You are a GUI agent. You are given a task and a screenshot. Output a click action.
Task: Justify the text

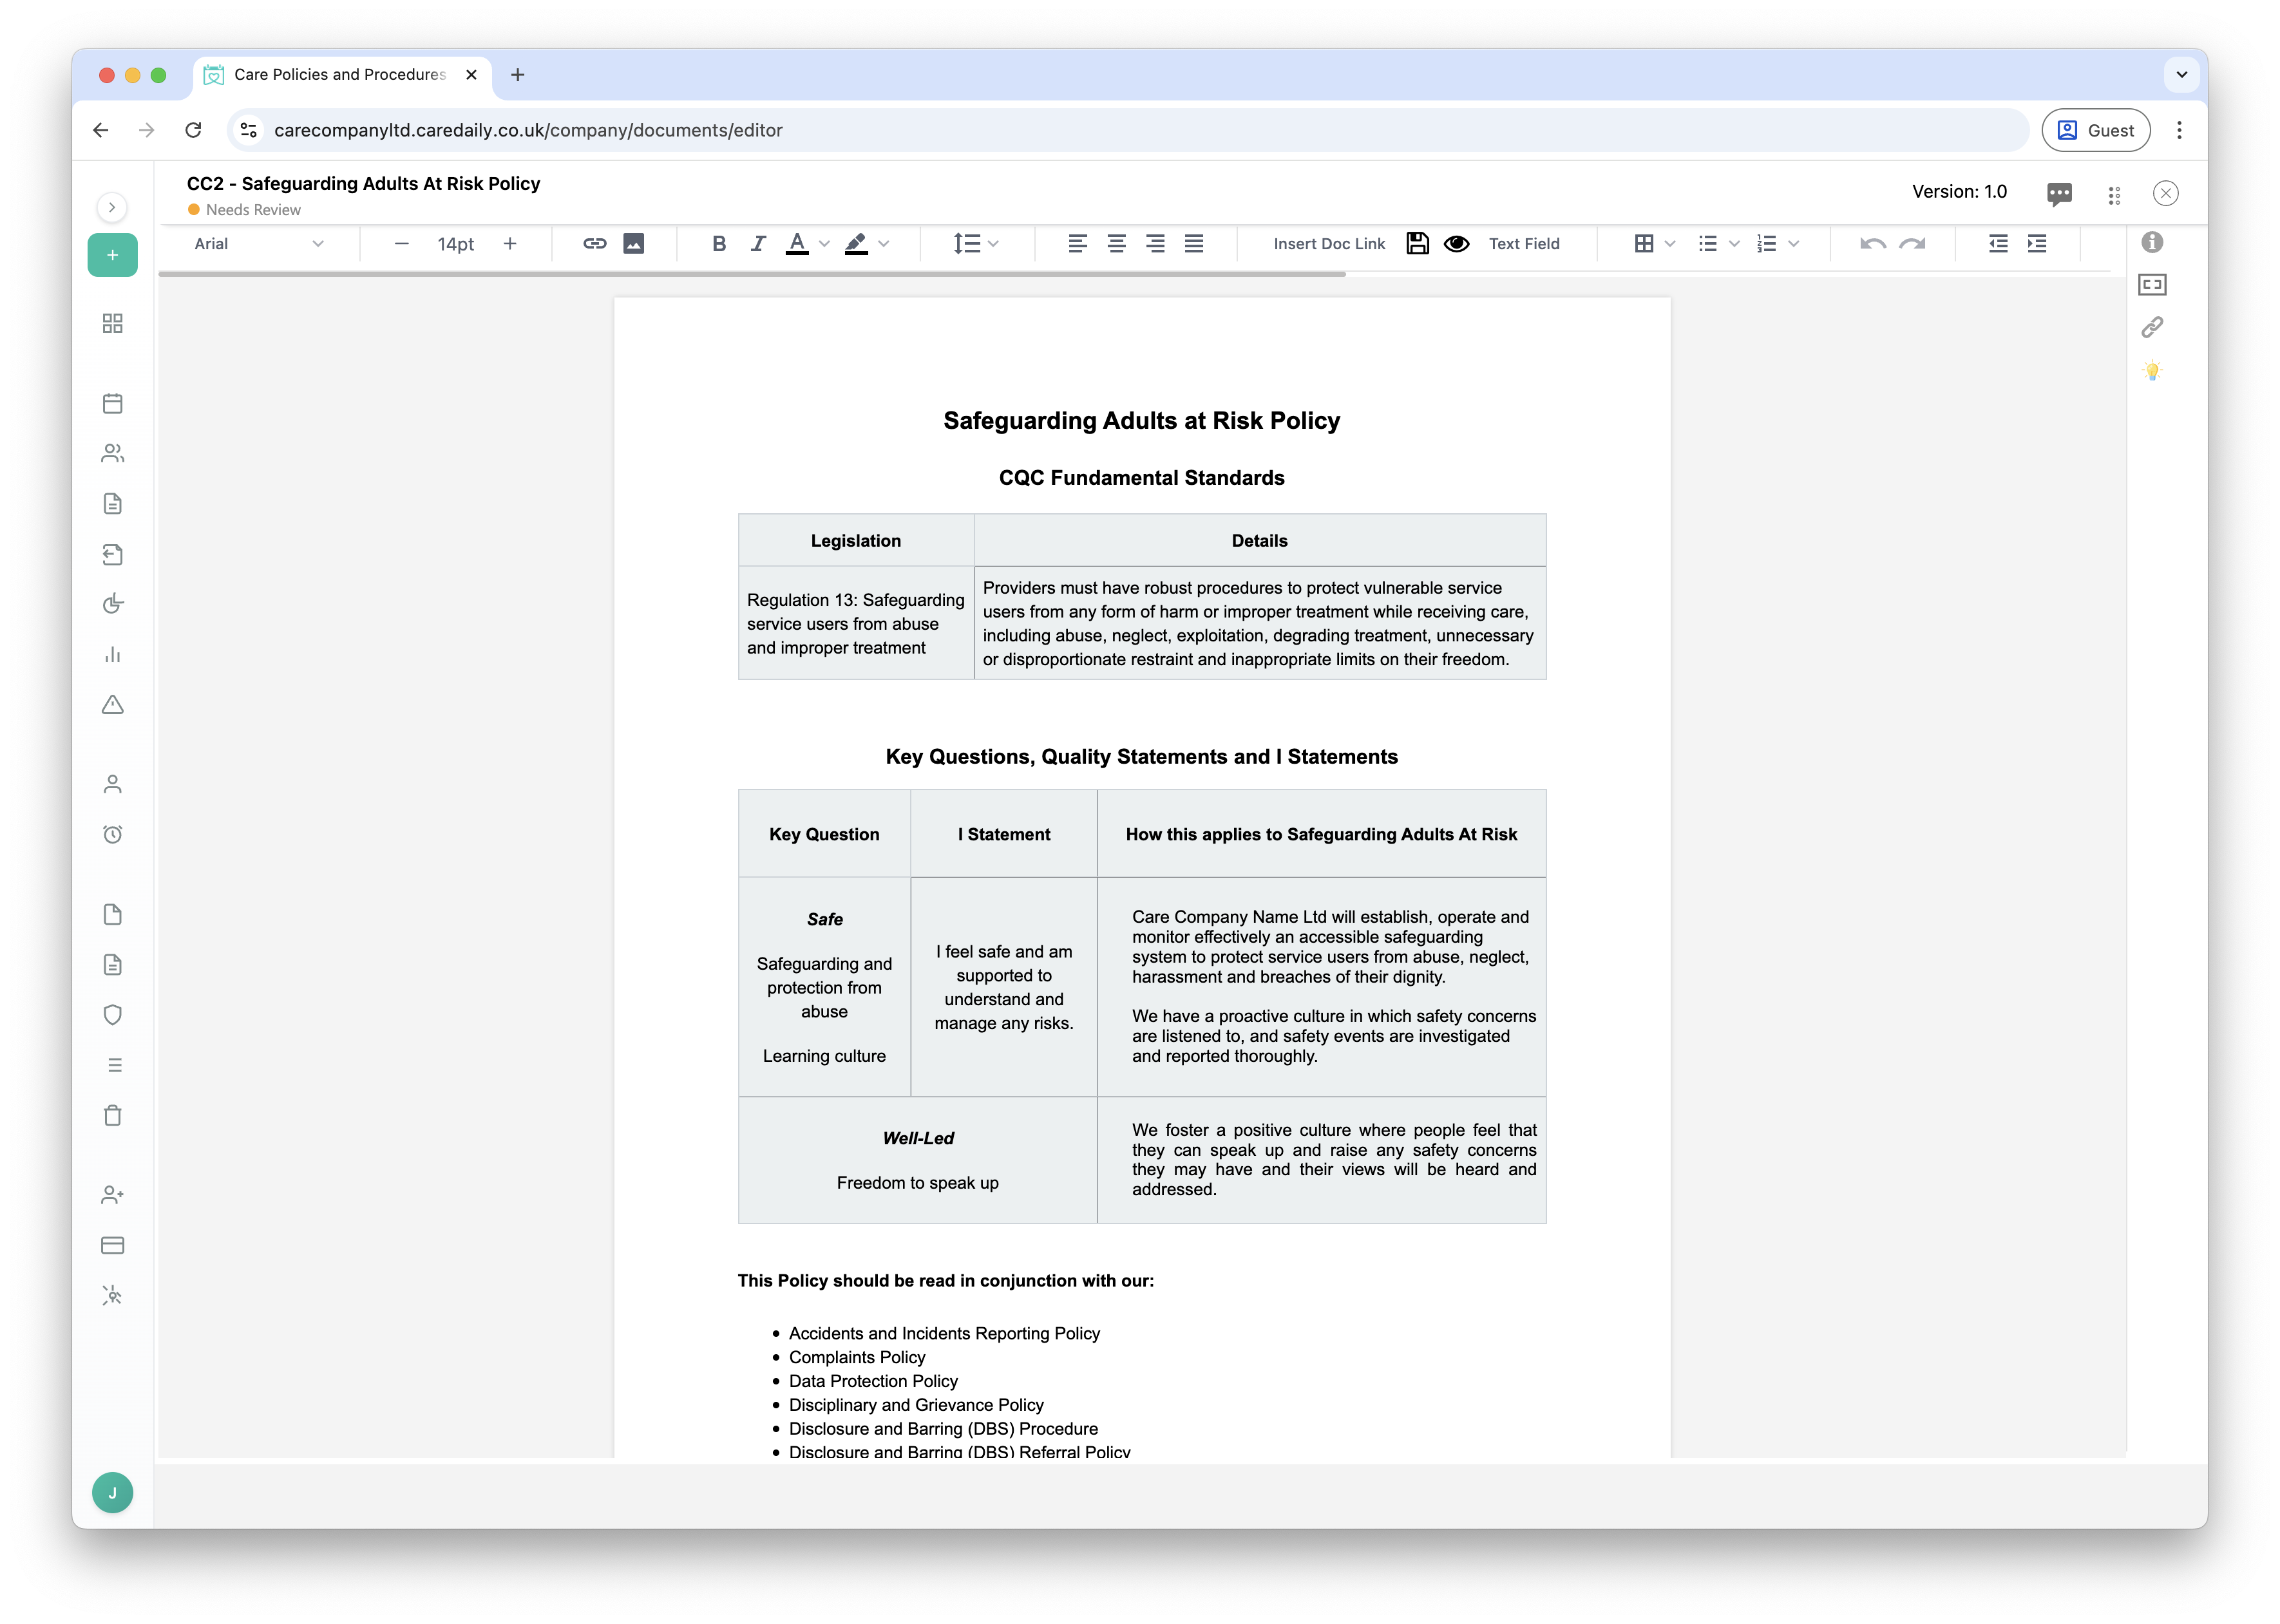(x=1194, y=243)
